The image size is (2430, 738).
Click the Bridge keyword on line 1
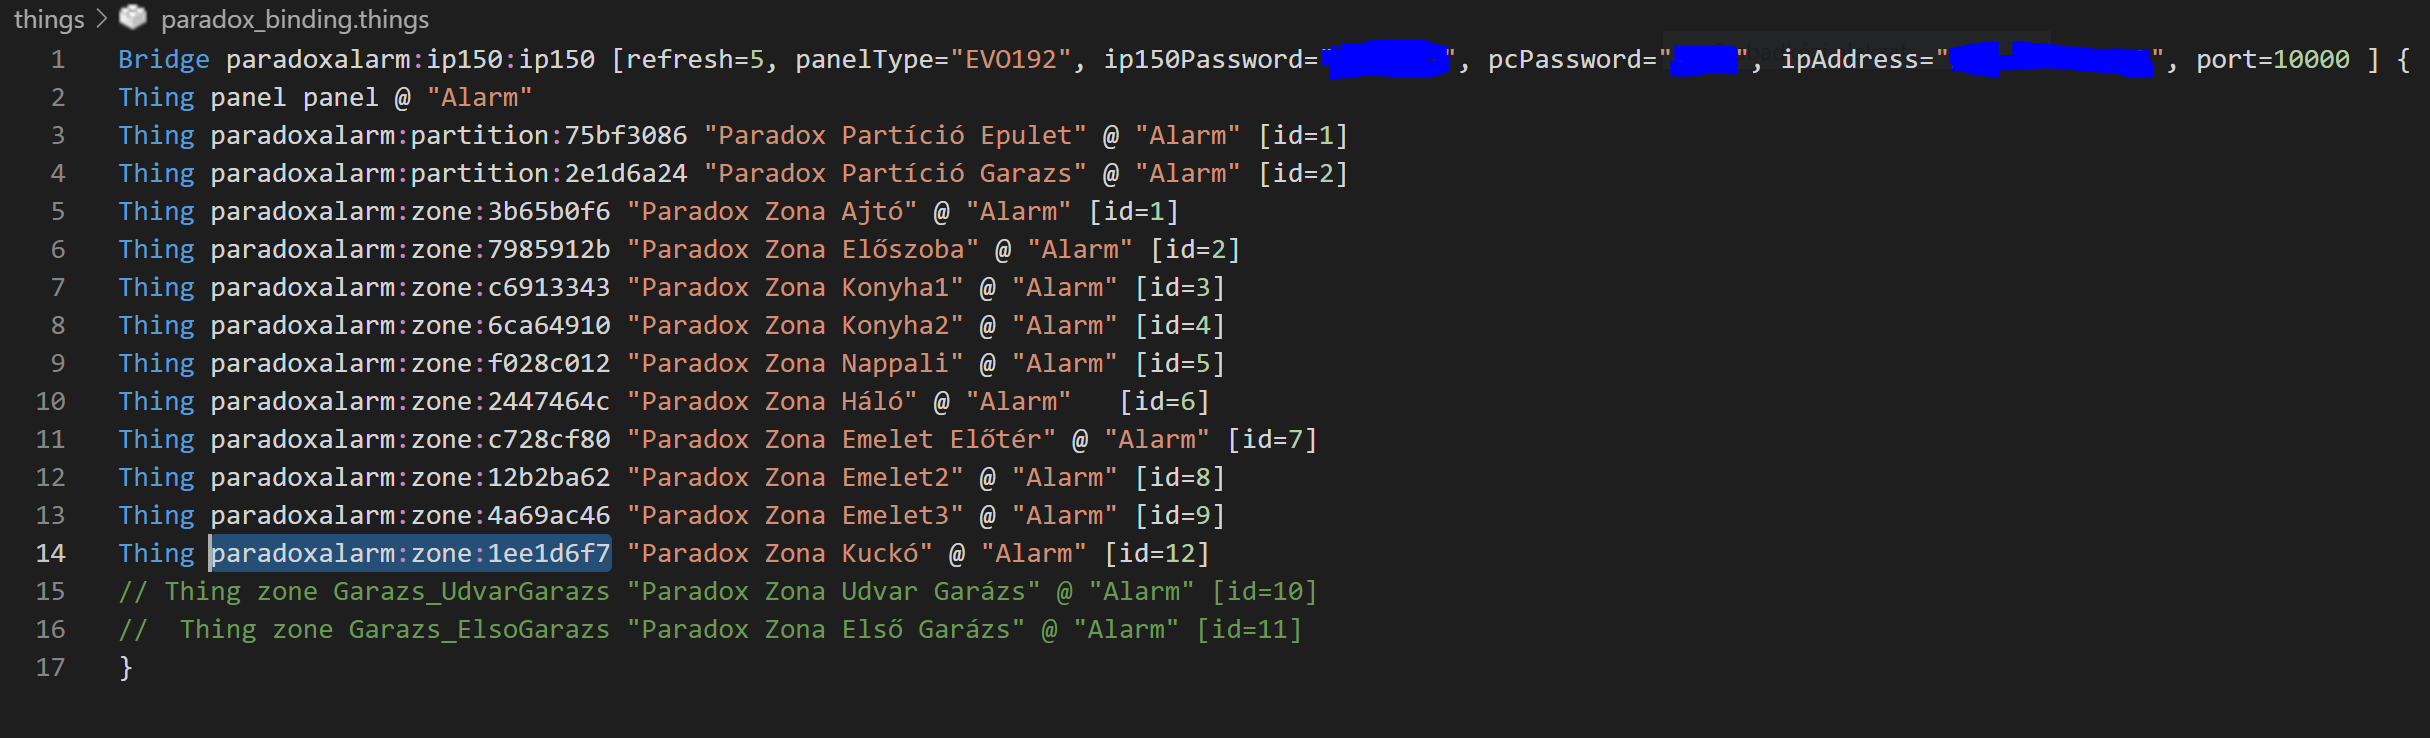pyautogui.click(x=163, y=60)
